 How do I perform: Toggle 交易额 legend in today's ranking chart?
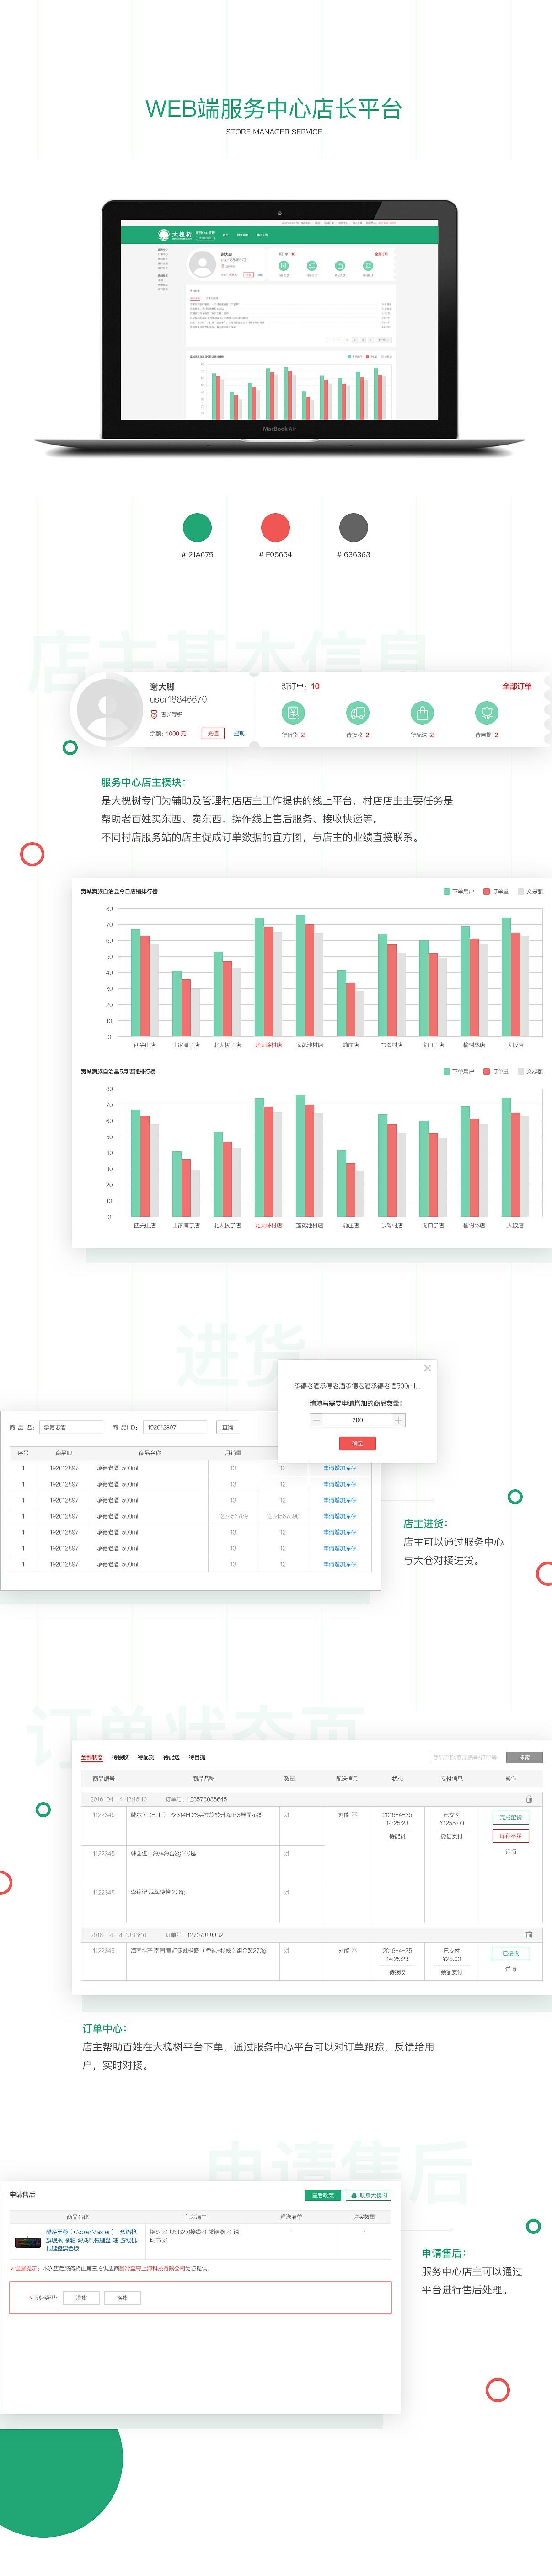(x=530, y=891)
